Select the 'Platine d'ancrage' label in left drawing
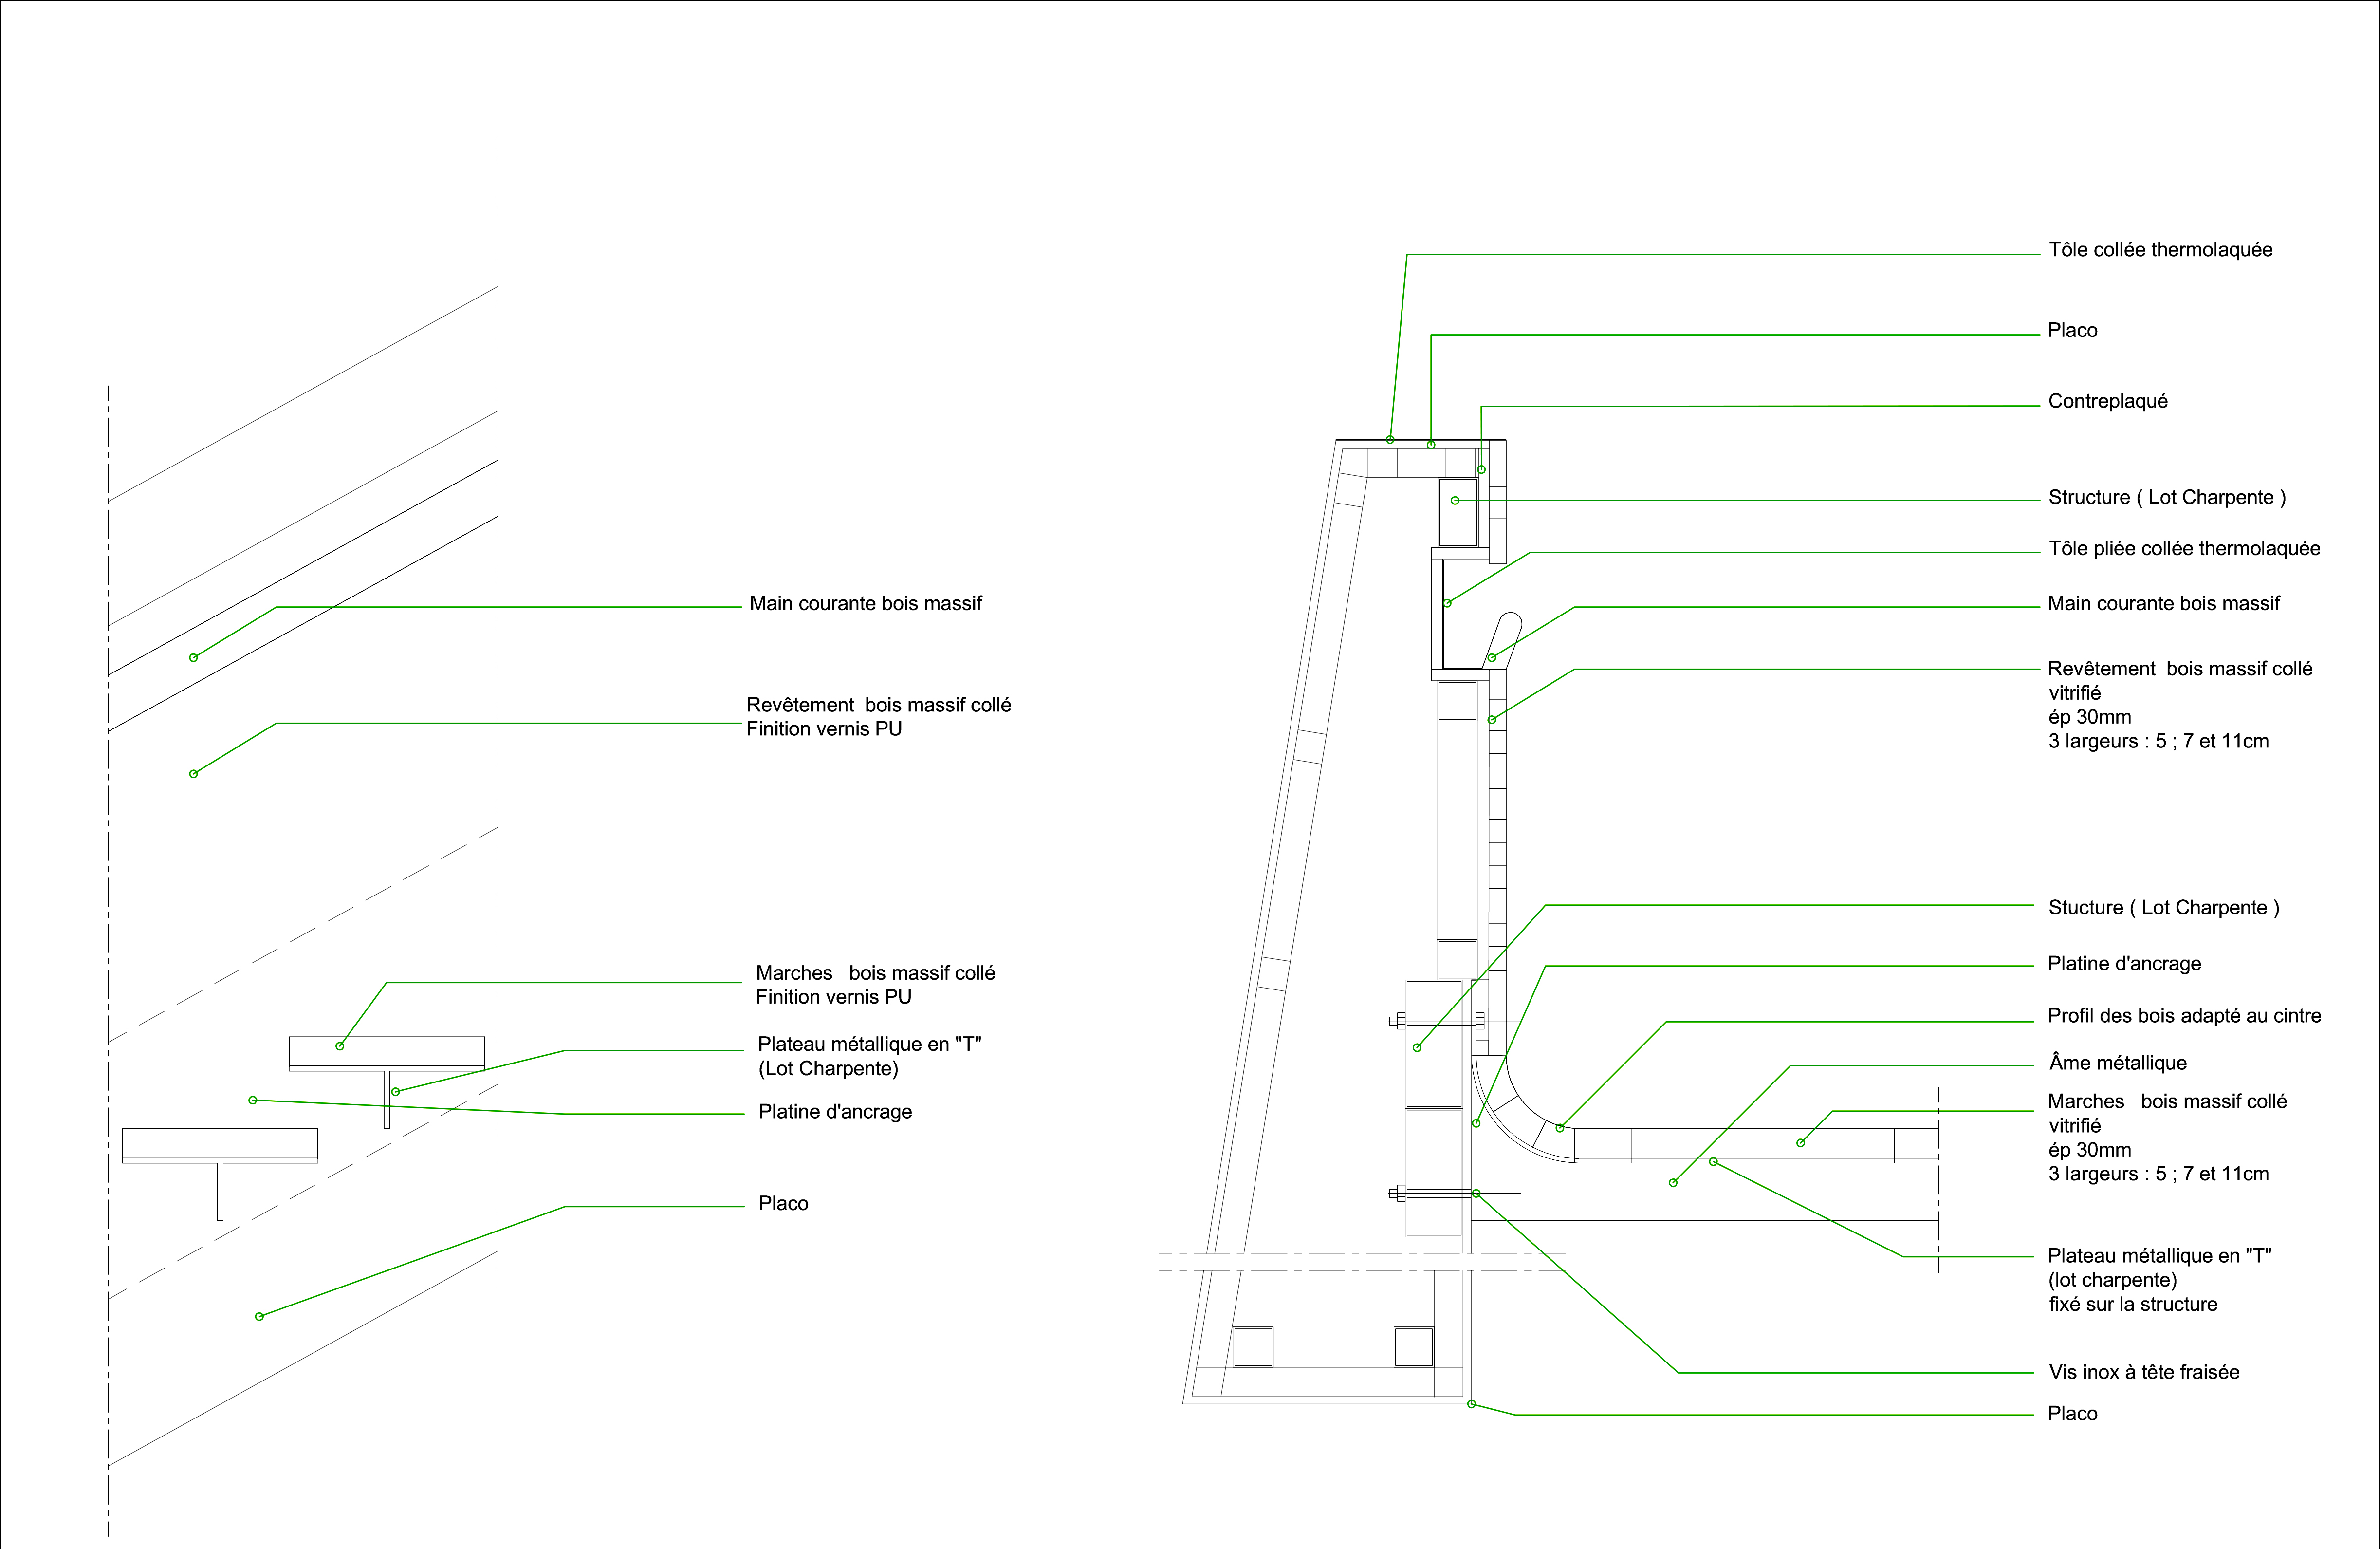The image size is (2380, 1549). coord(835,1112)
